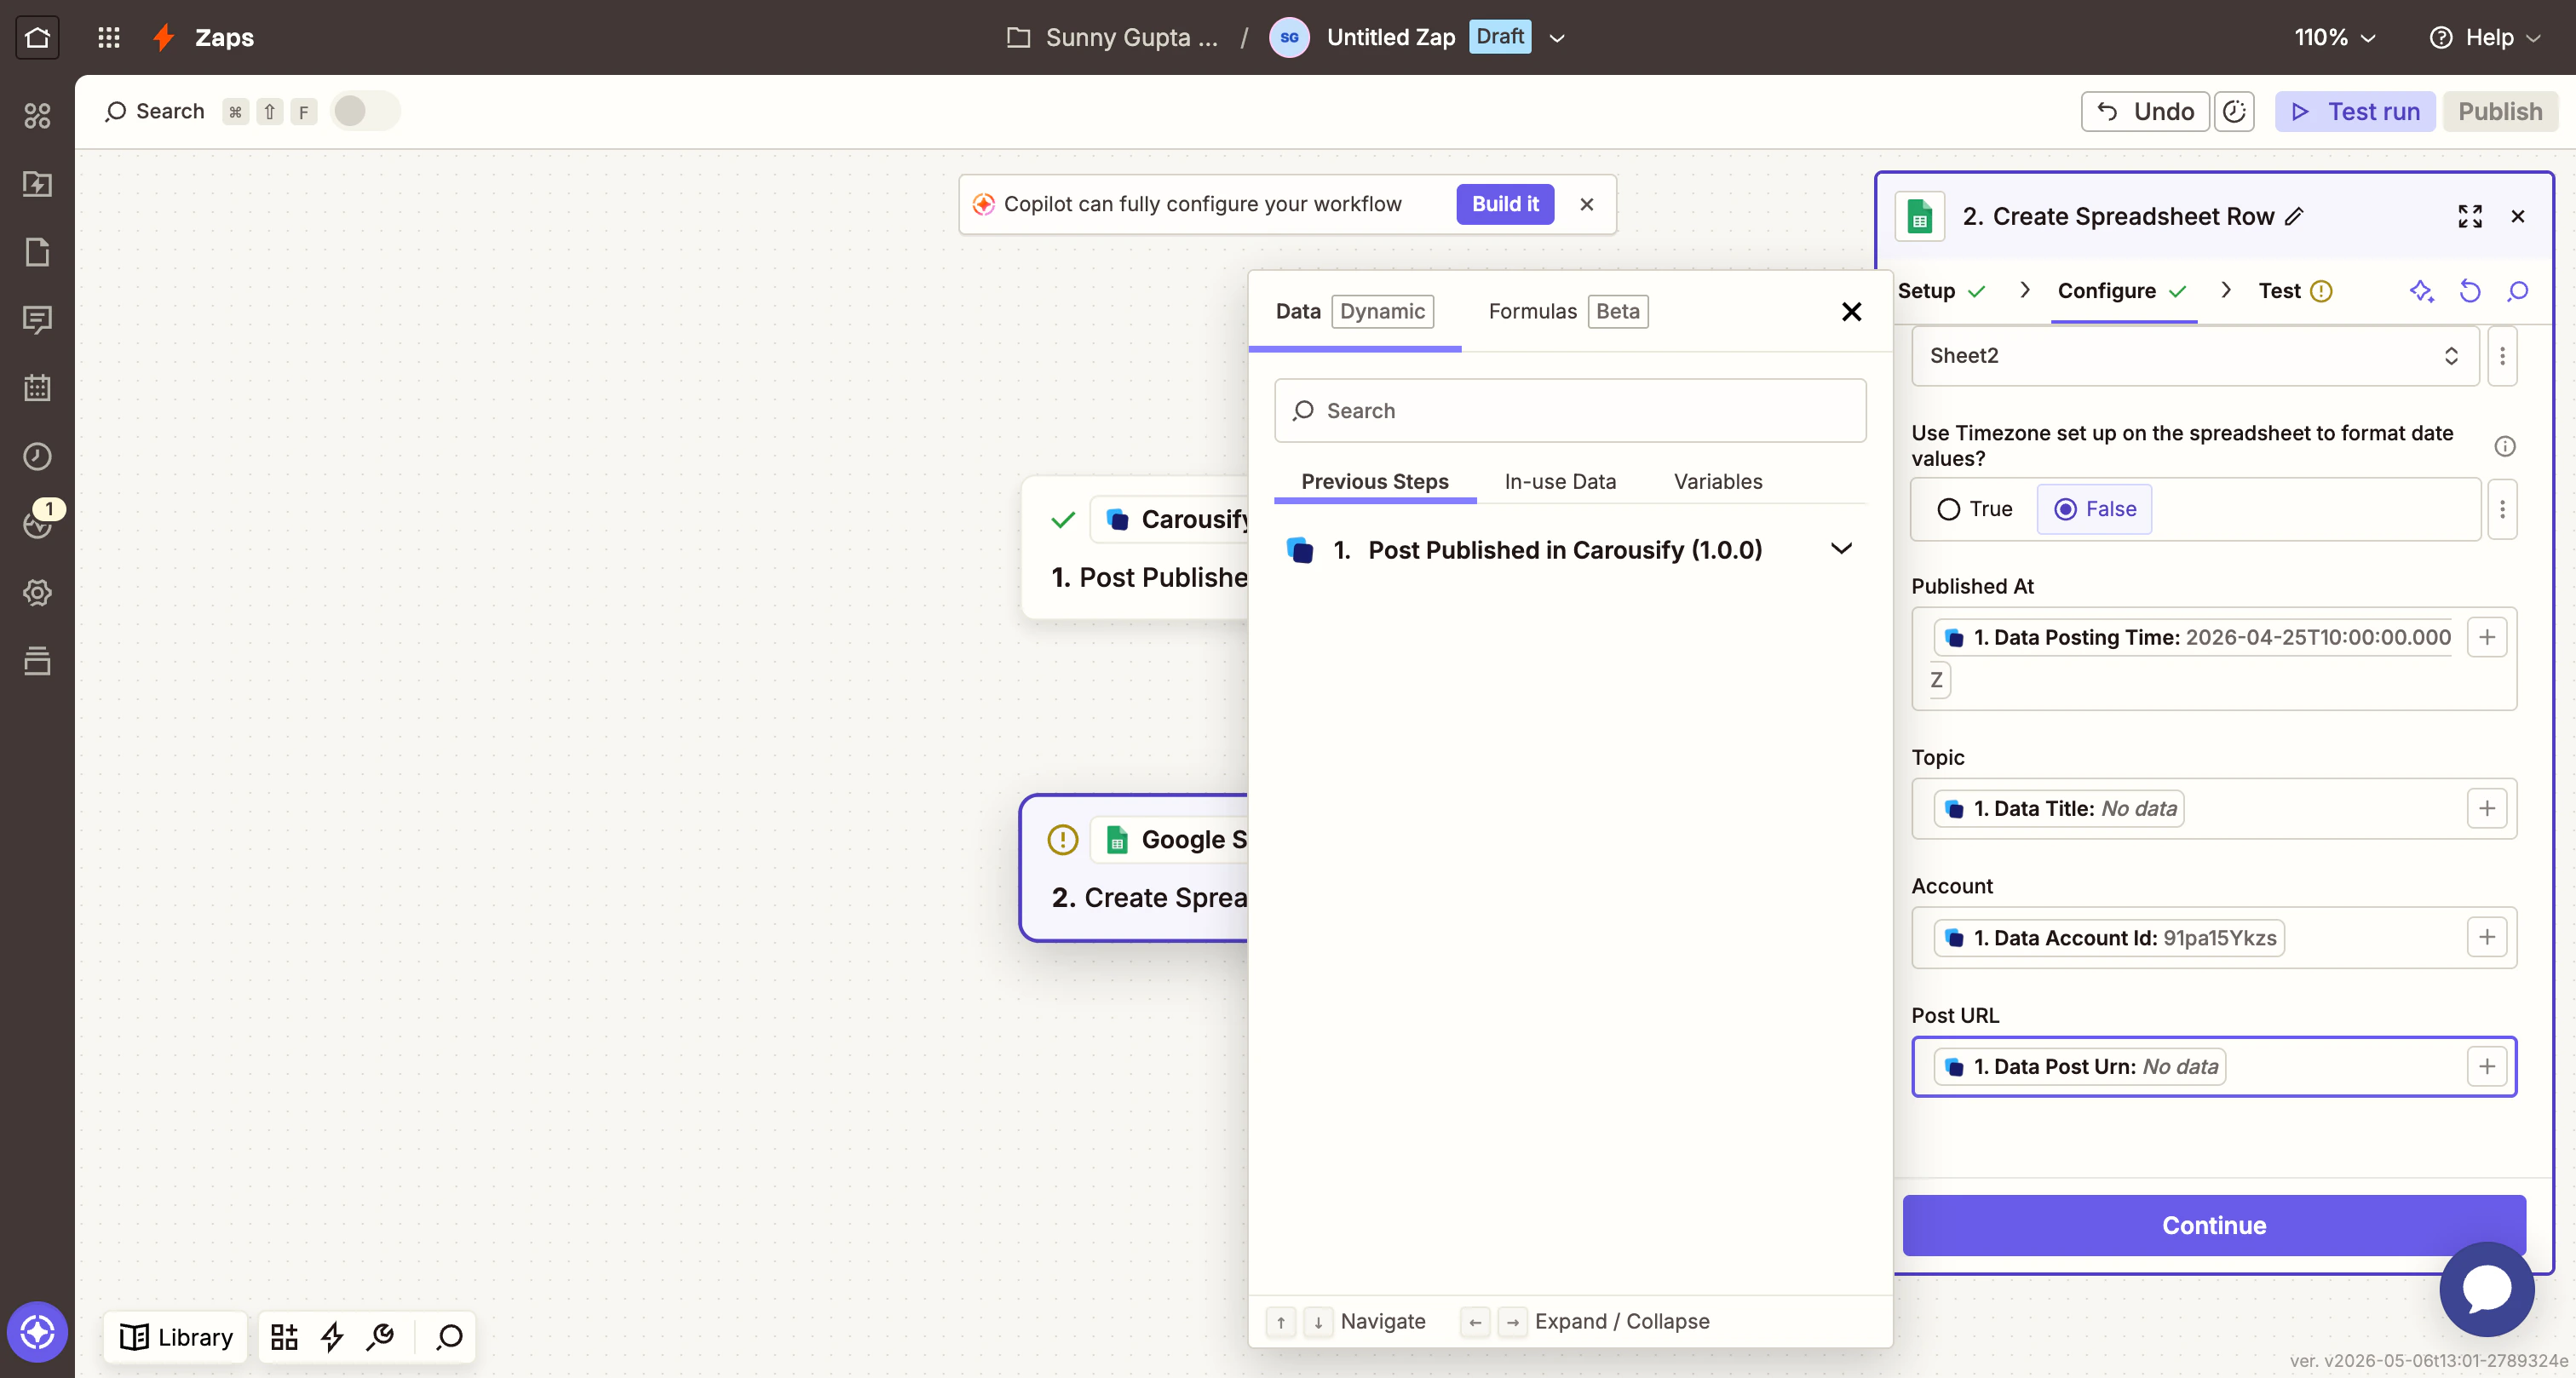Click plus button in Published At field
The image size is (2576, 1378).
(x=2486, y=637)
